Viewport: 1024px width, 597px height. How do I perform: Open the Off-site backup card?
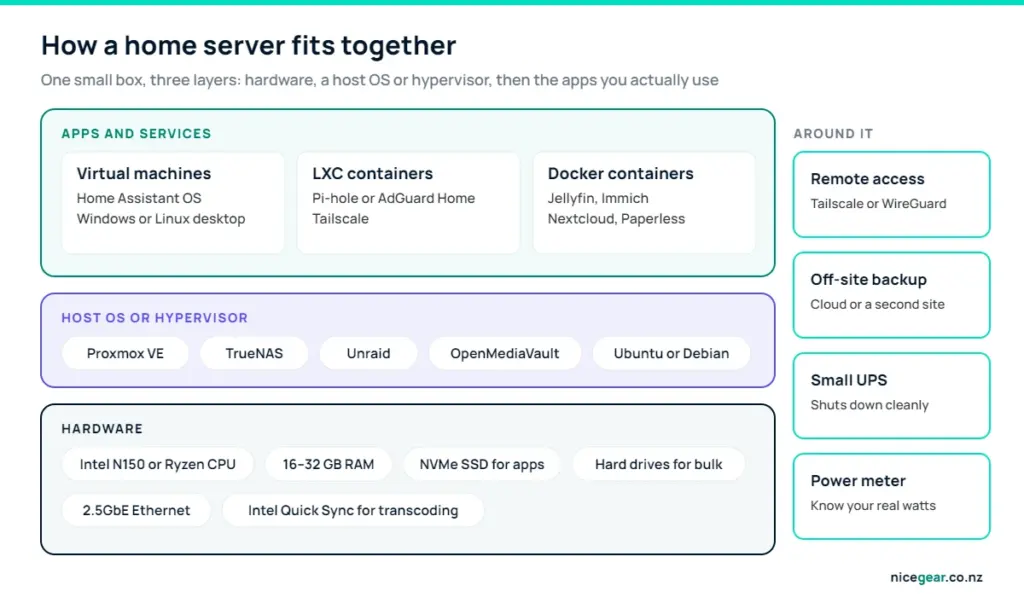pyautogui.click(x=891, y=295)
